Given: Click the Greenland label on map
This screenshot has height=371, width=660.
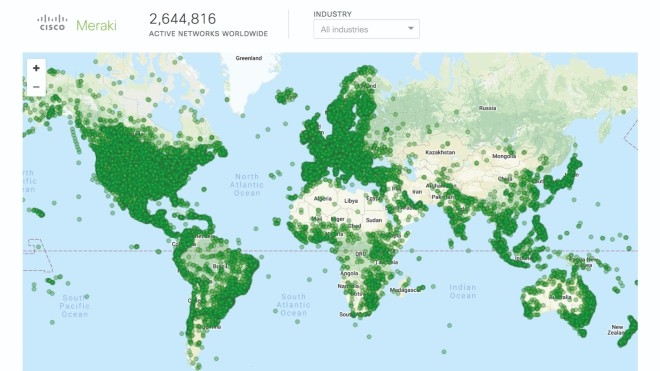Looking at the screenshot, I should pyautogui.click(x=249, y=58).
